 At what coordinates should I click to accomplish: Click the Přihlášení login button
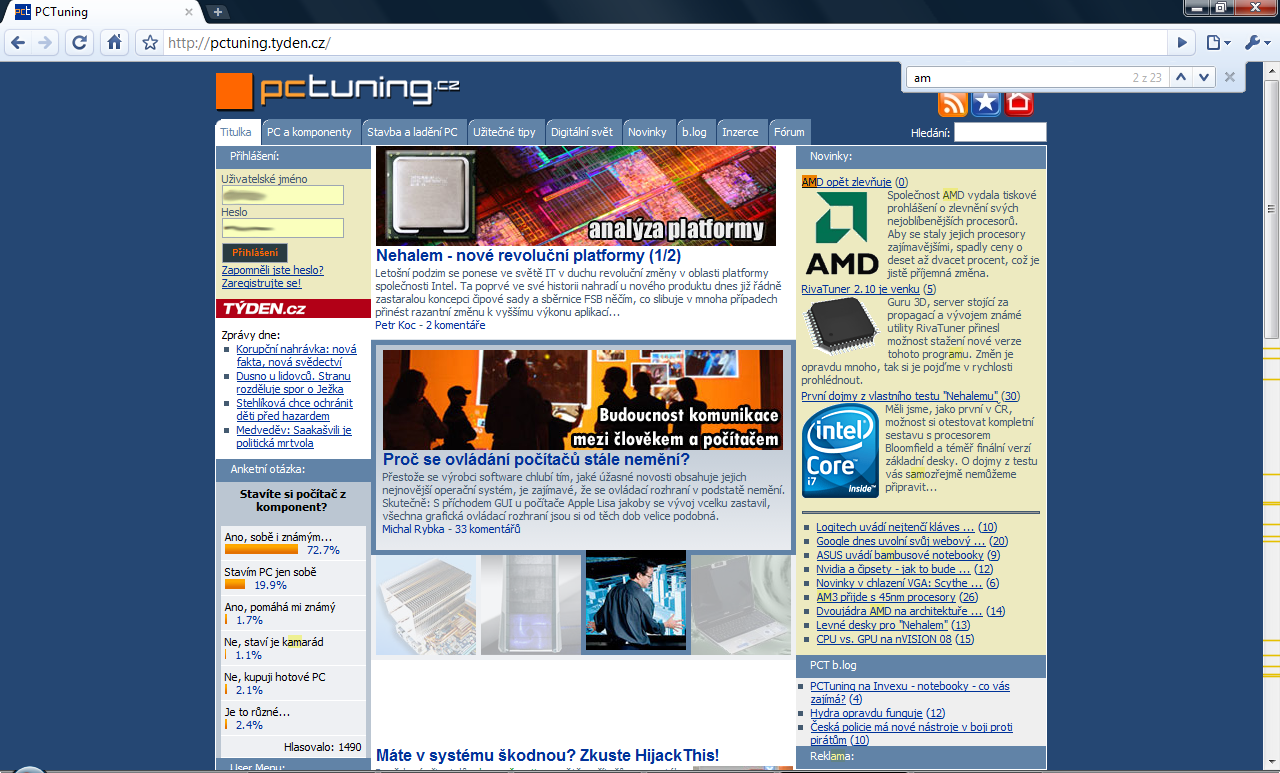click(255, 253)
